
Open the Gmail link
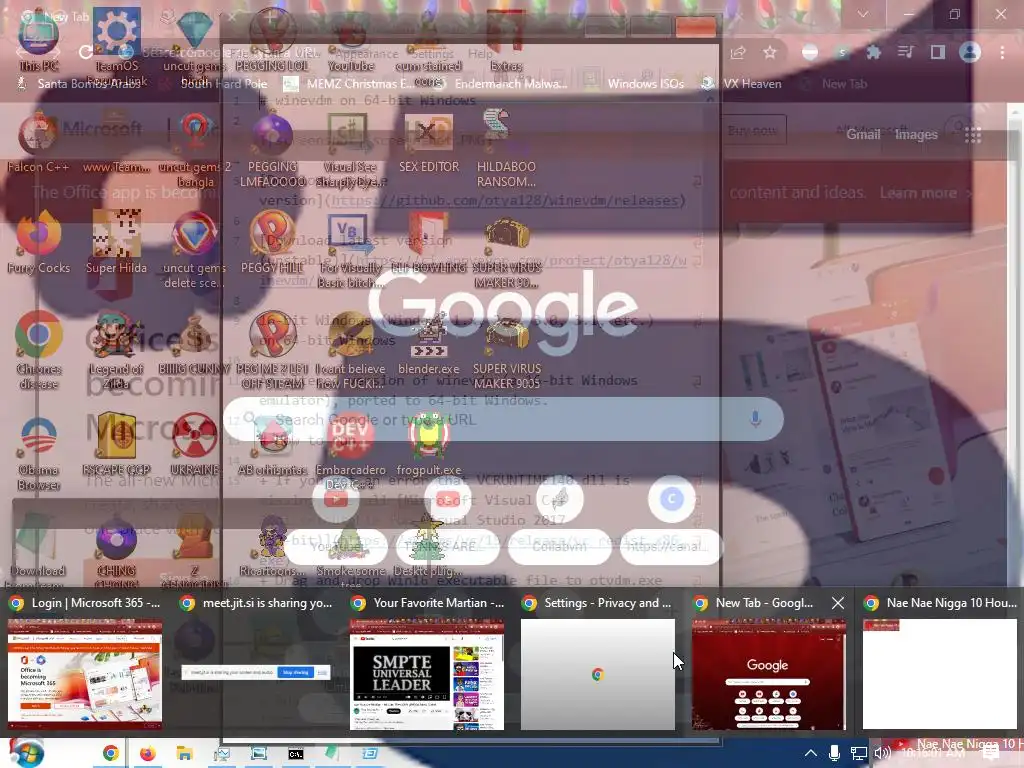click(863, 135)
